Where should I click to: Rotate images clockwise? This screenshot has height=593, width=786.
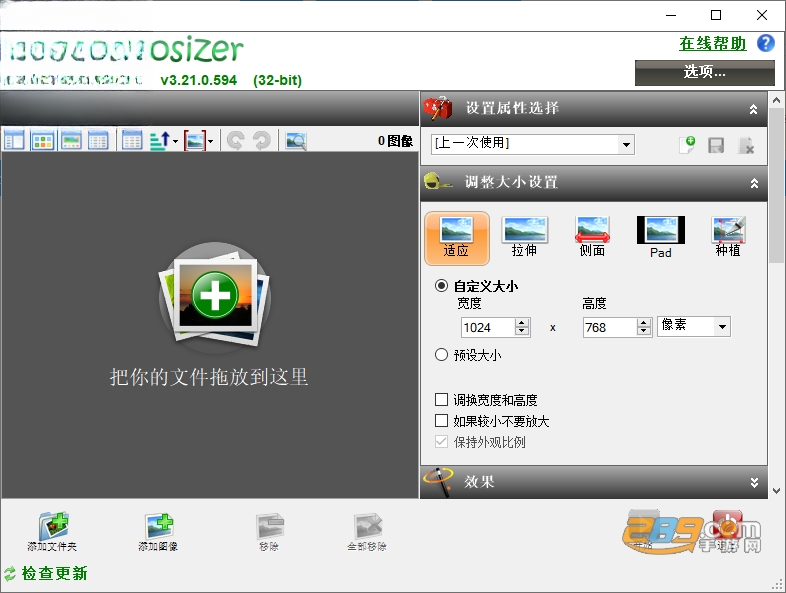pyautogui.click(x=262, y=140)
